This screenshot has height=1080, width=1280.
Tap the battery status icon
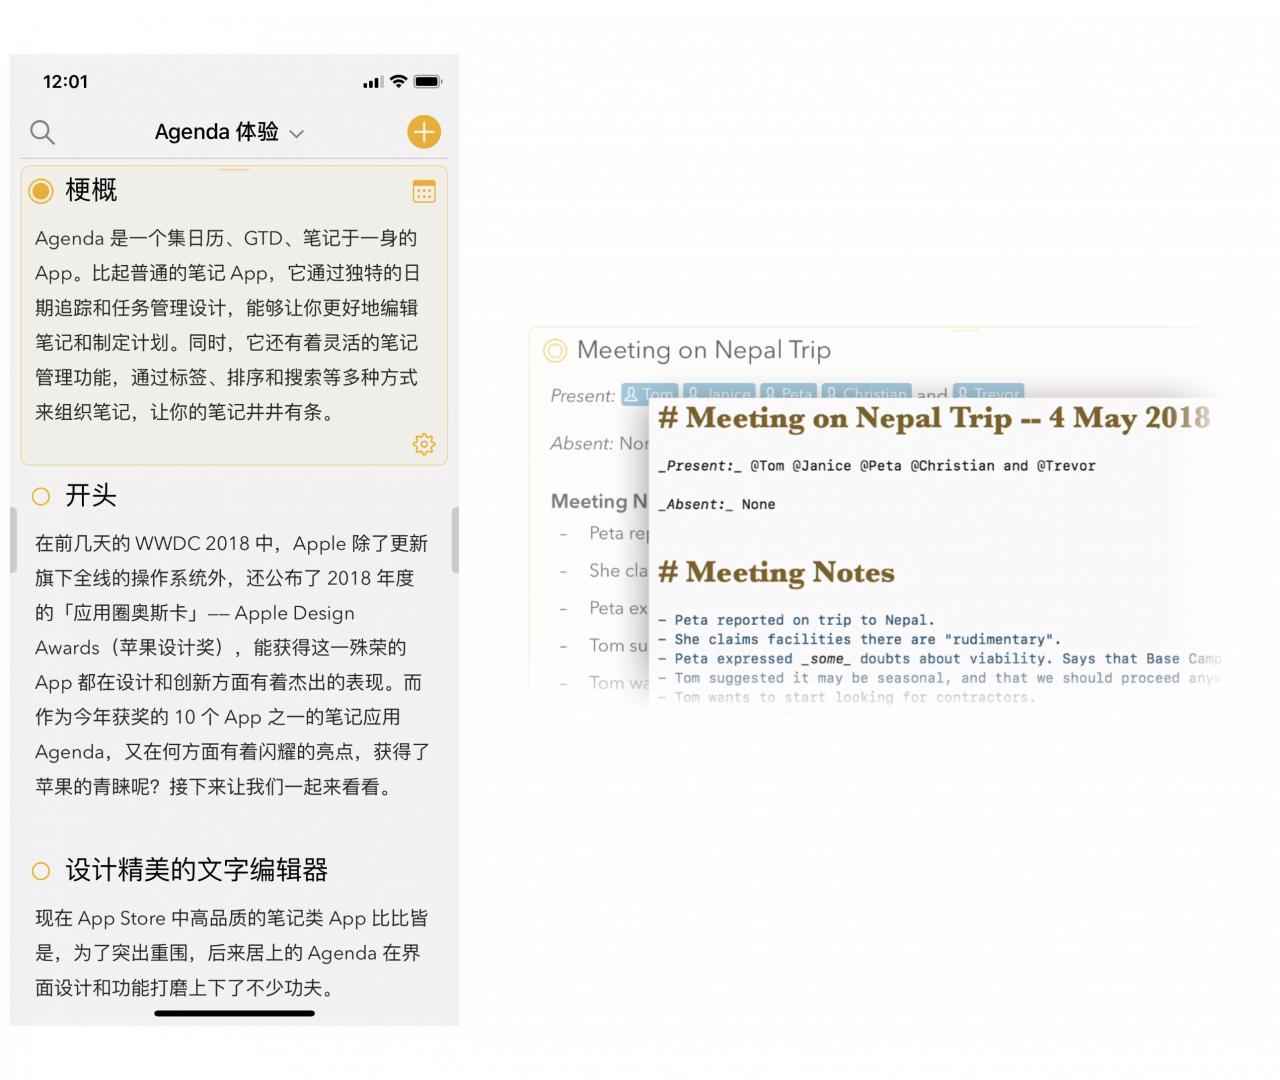(x=428, y=81)
